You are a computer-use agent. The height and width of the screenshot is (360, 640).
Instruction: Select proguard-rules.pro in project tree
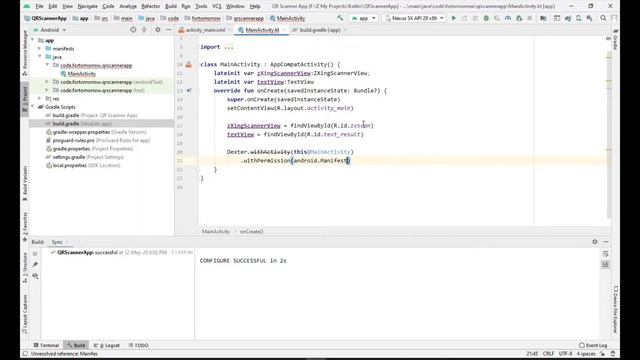(98, 140)
